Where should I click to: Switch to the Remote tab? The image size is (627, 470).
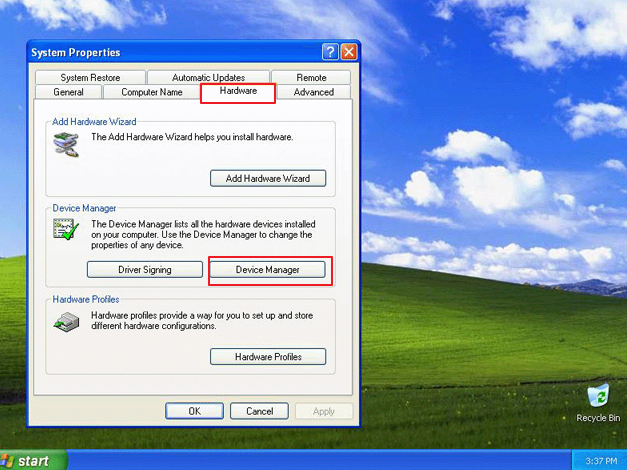point(311,78)
